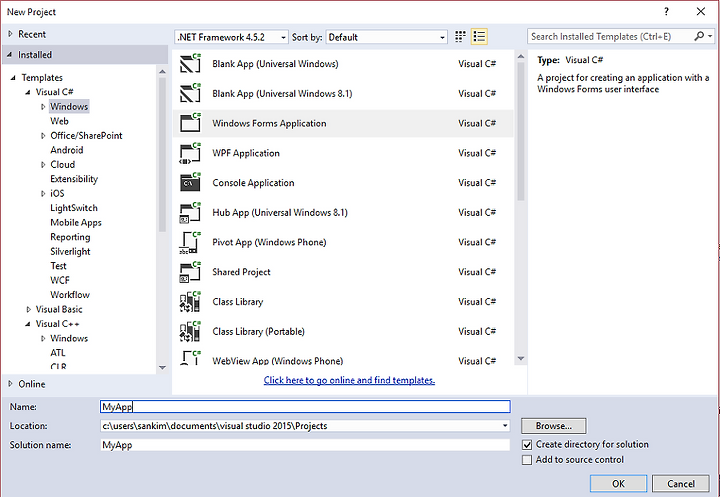Click the go online and find templates link
The height and width of the screenshot is (497, 720).
[349, 380]
